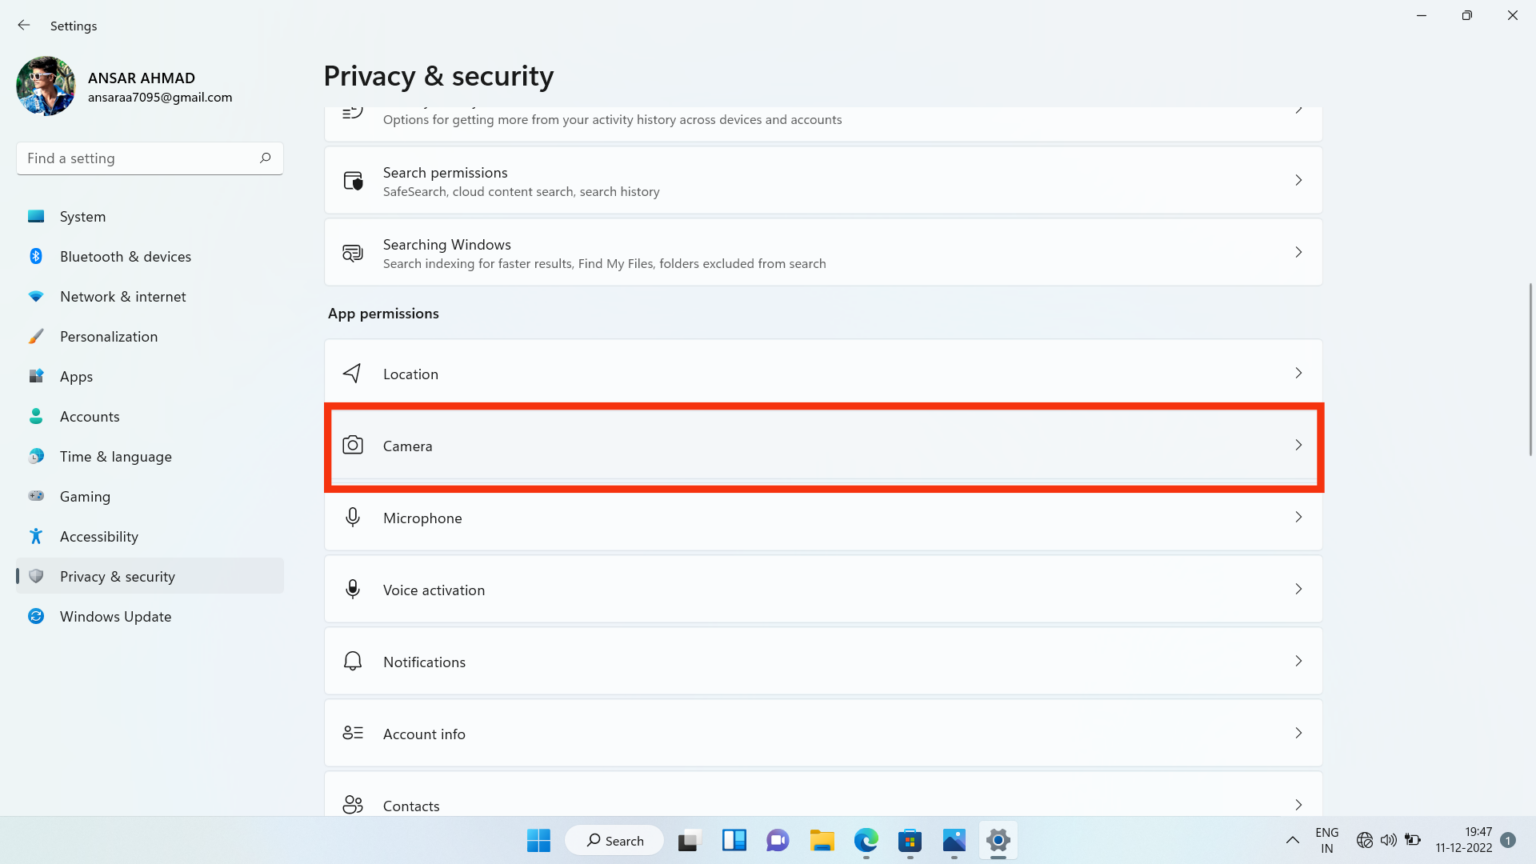Select Privacy & security in the sidebar
The height and width of the screenshot is (864, 1536).
(117, 576)
